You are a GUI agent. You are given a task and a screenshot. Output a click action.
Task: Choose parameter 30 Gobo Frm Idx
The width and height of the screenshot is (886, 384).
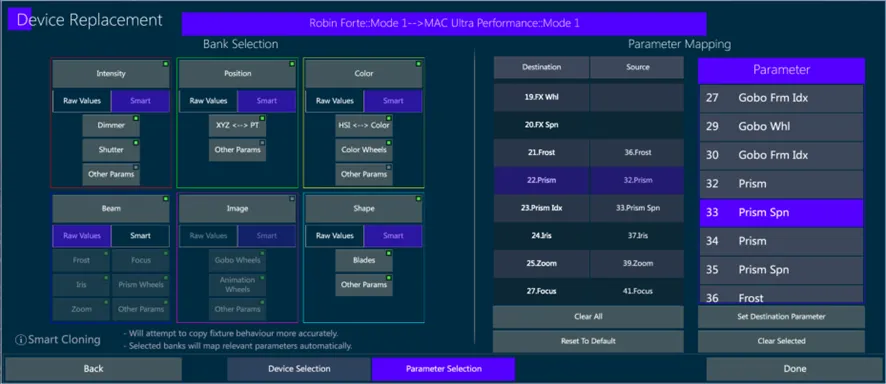[781, 155]
